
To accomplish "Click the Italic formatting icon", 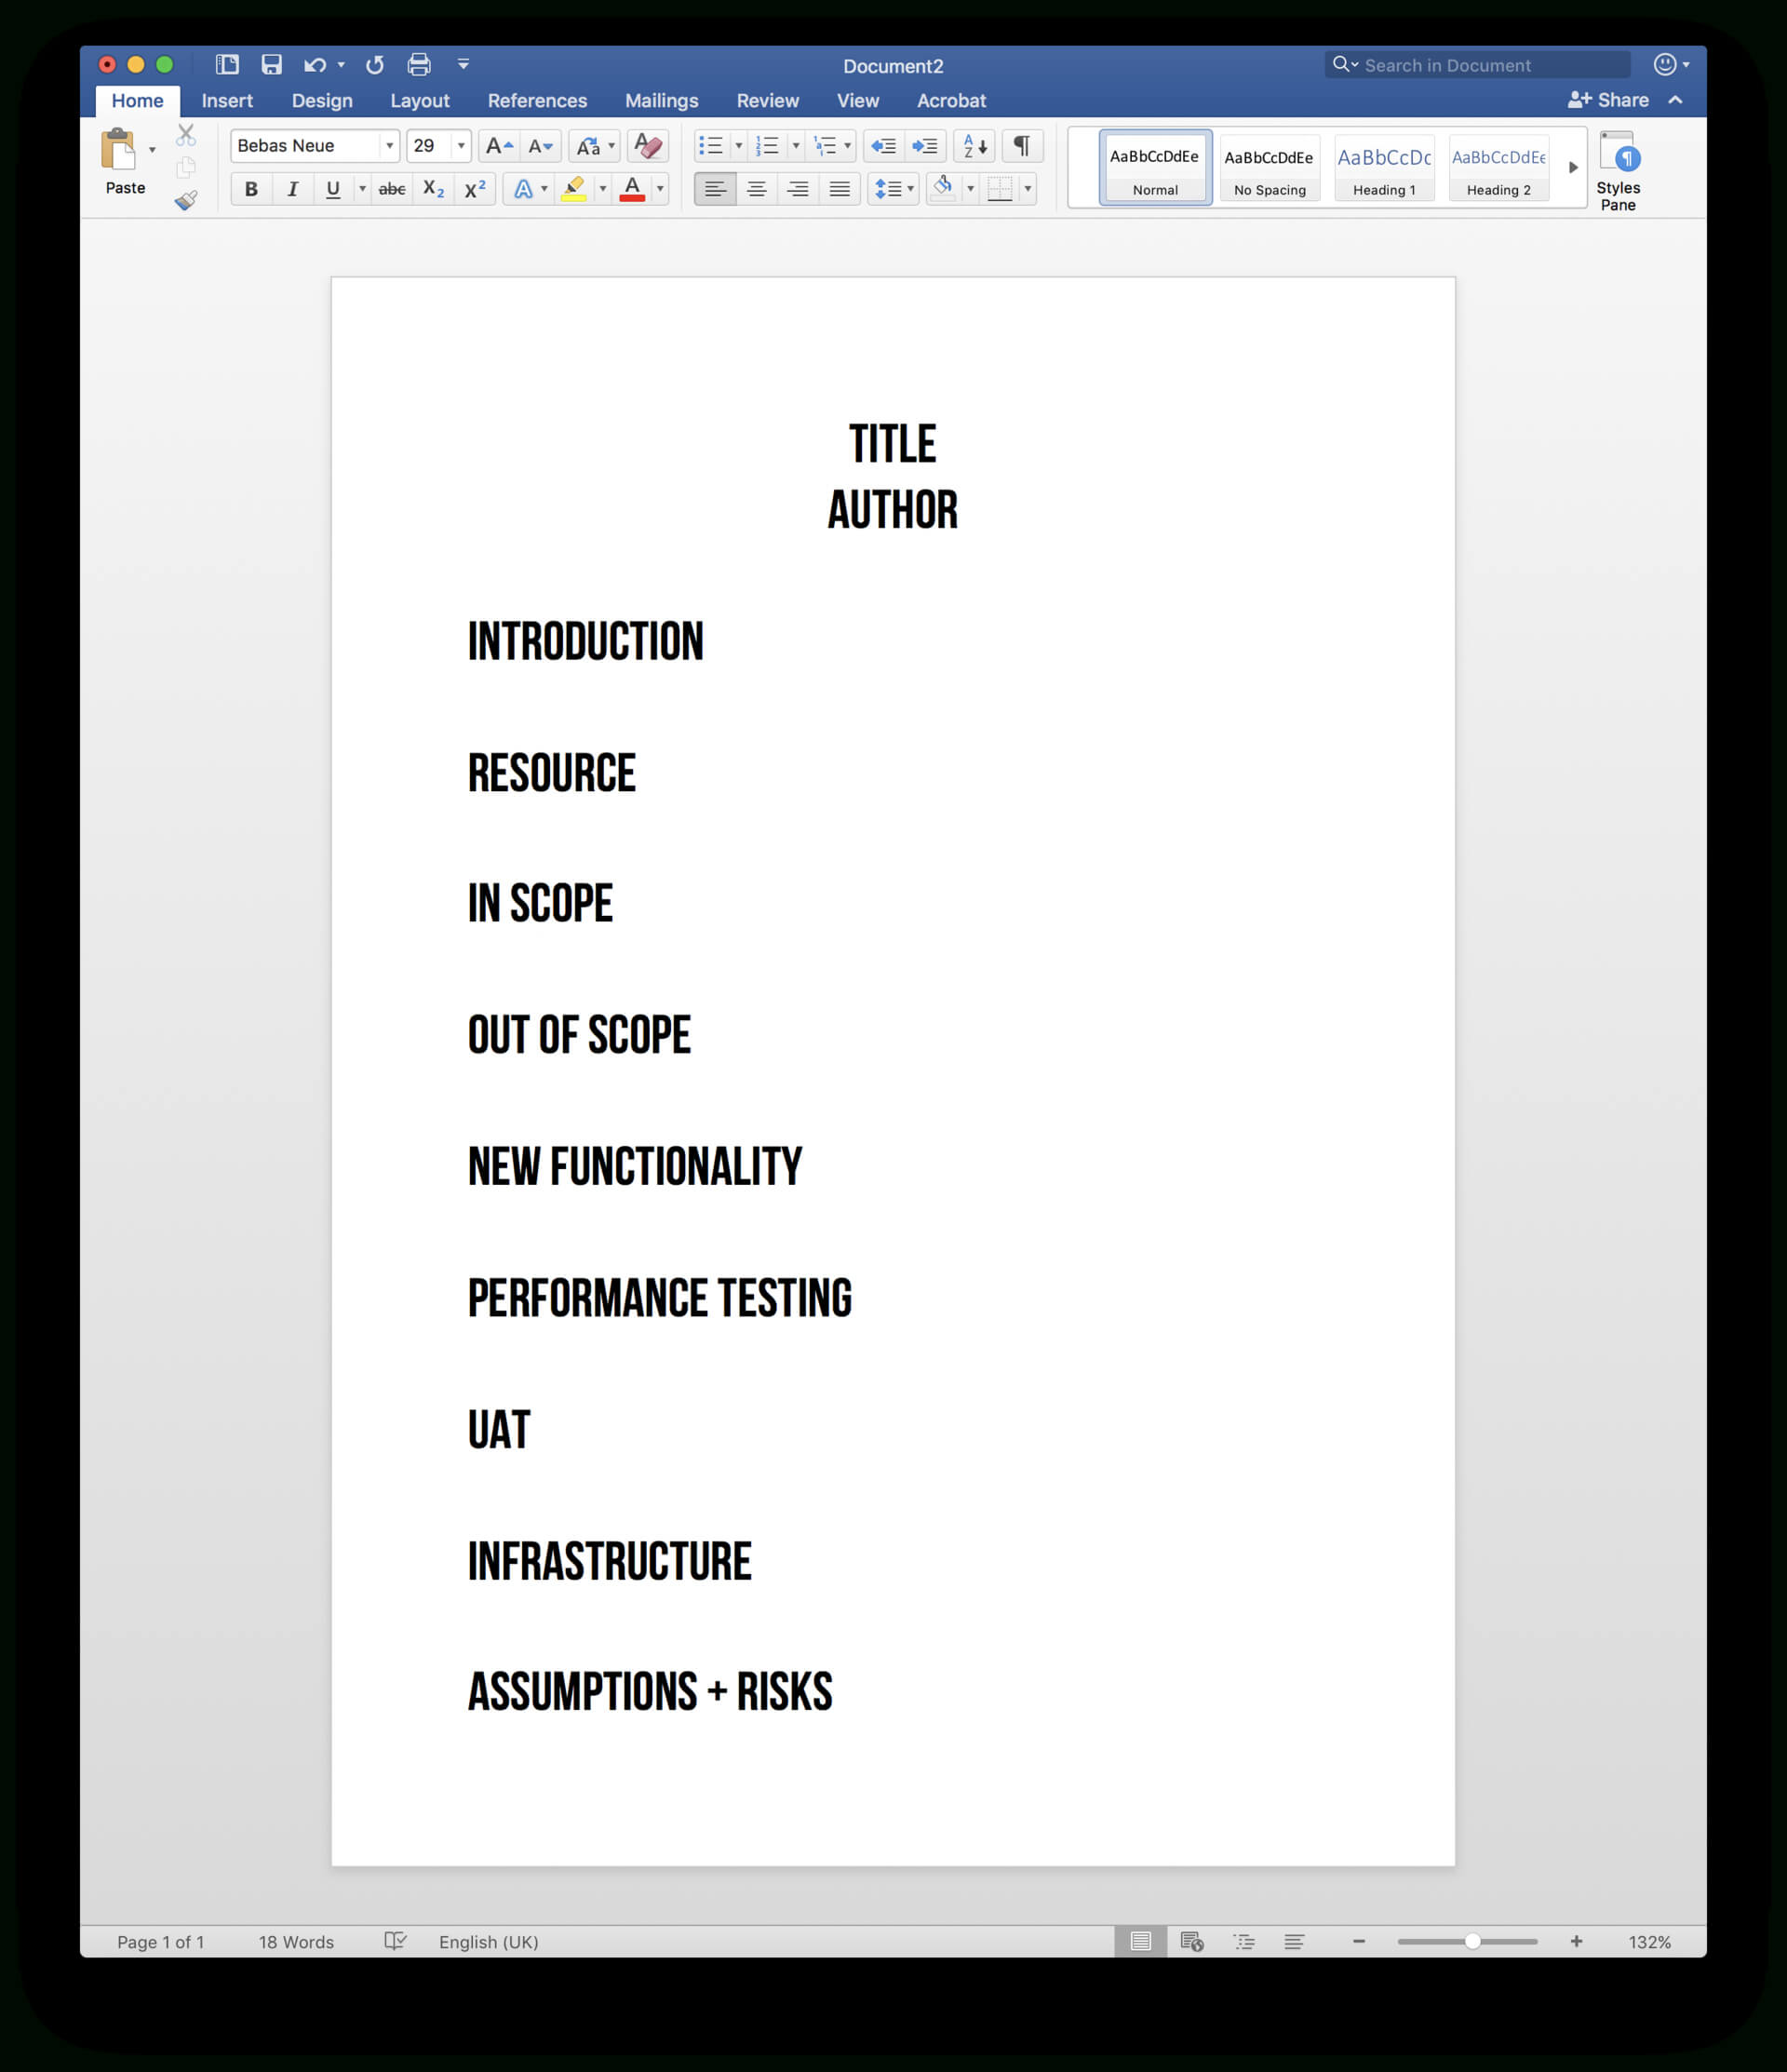I will coord(288,189).
